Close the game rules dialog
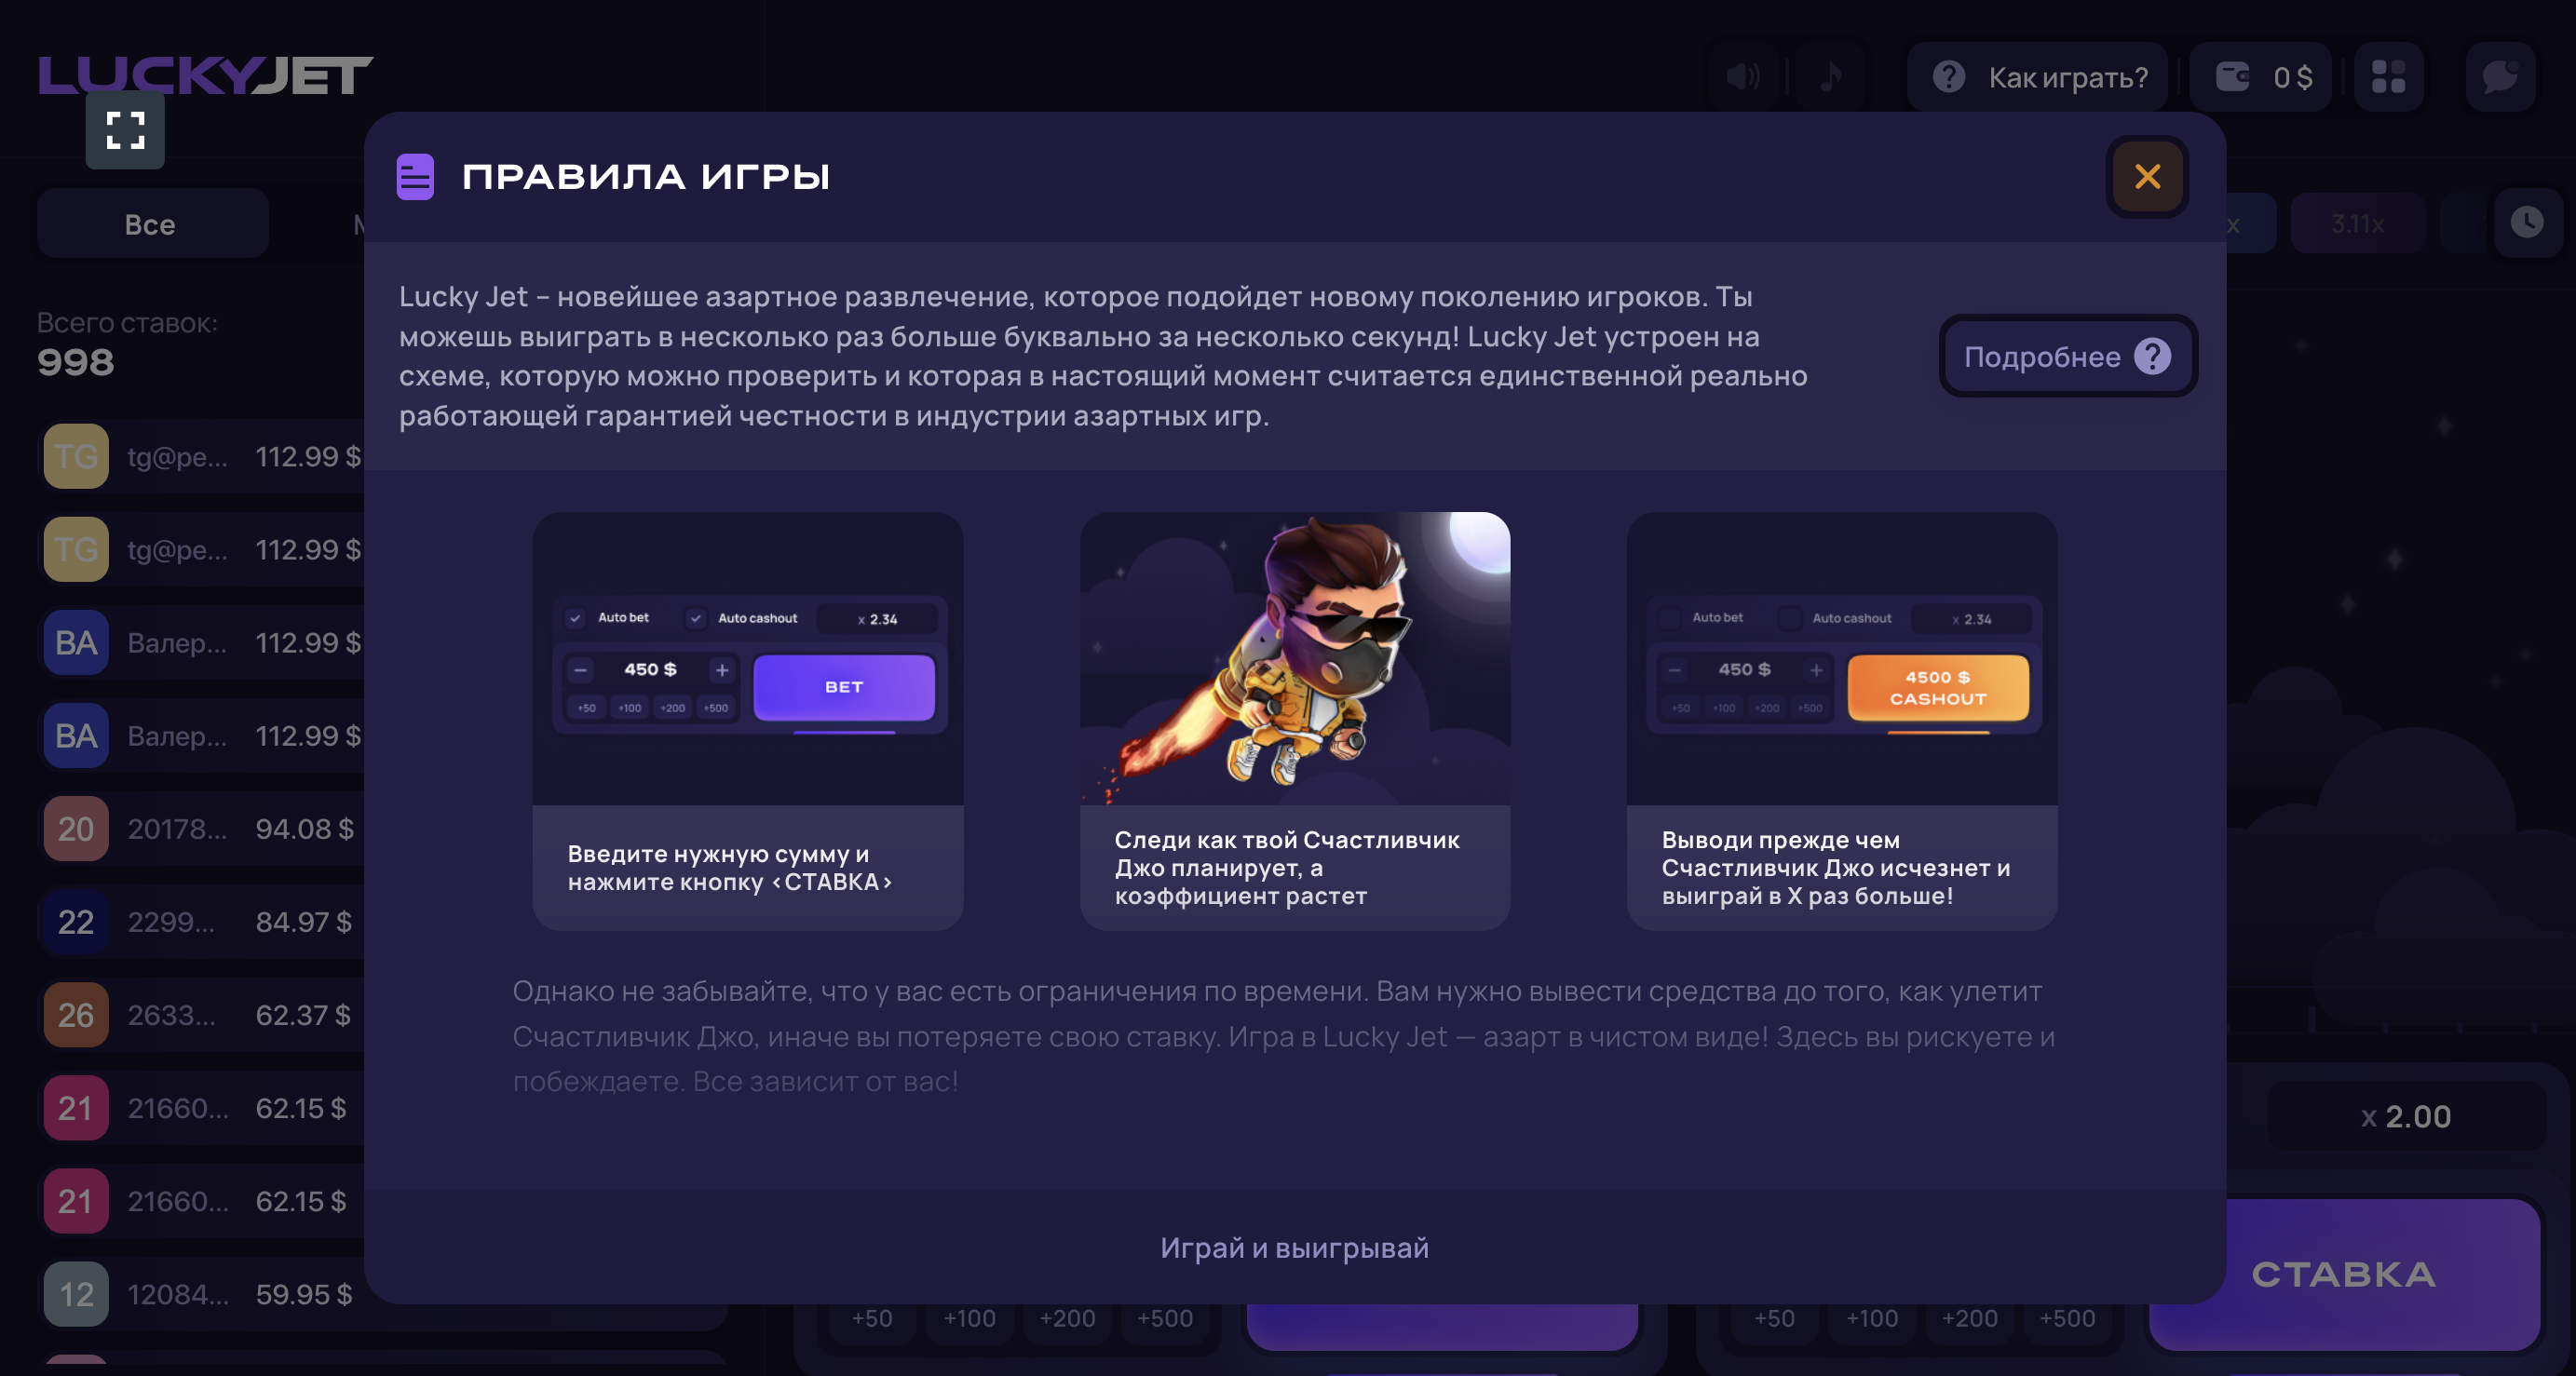This screenshot has width=2576, height=1376. tap(2147, 177)
